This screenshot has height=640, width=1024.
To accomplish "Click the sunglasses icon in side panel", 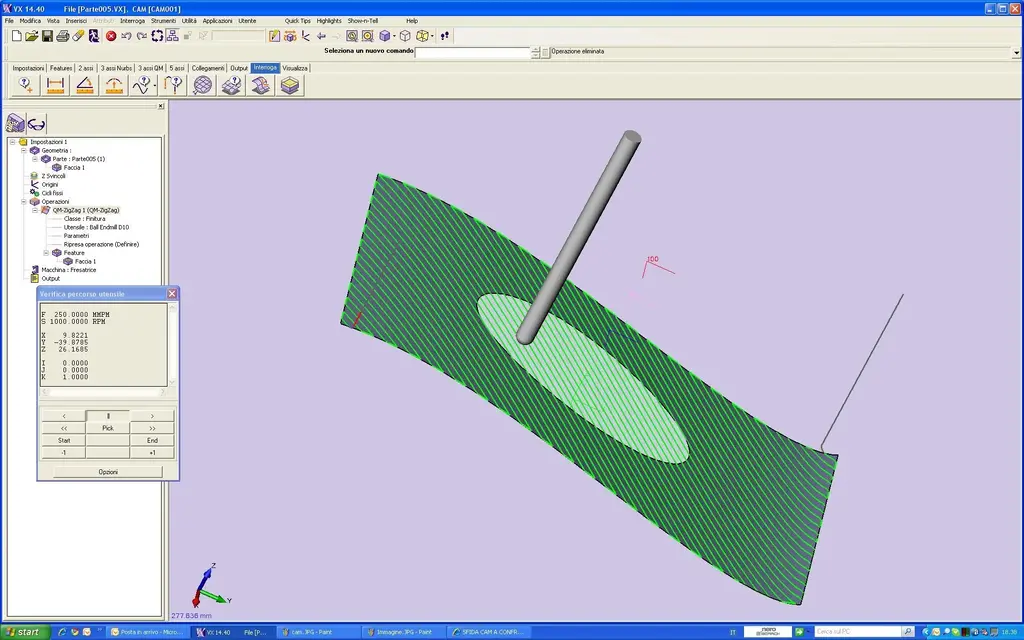I will coord(37,123).
